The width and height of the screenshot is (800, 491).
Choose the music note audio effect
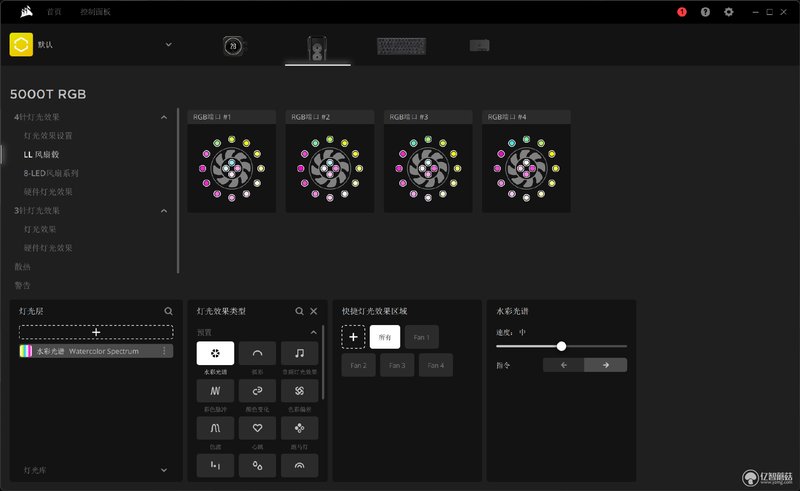point(299,353)
